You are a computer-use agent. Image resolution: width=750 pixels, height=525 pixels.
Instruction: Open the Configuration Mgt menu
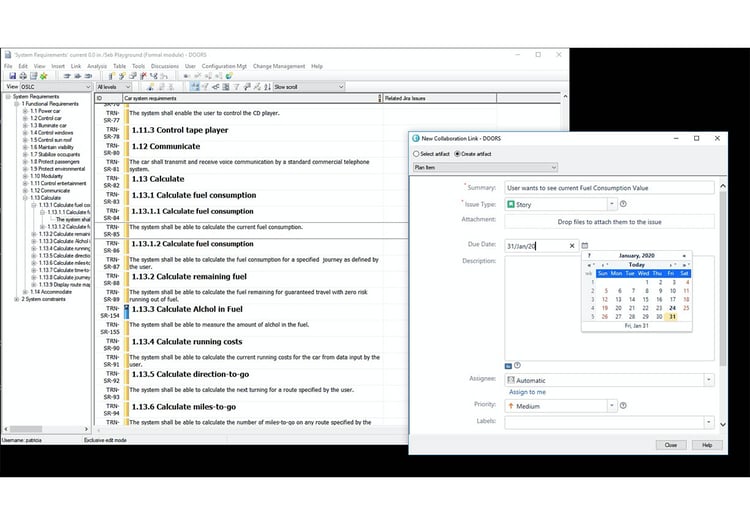coord(224,66)
